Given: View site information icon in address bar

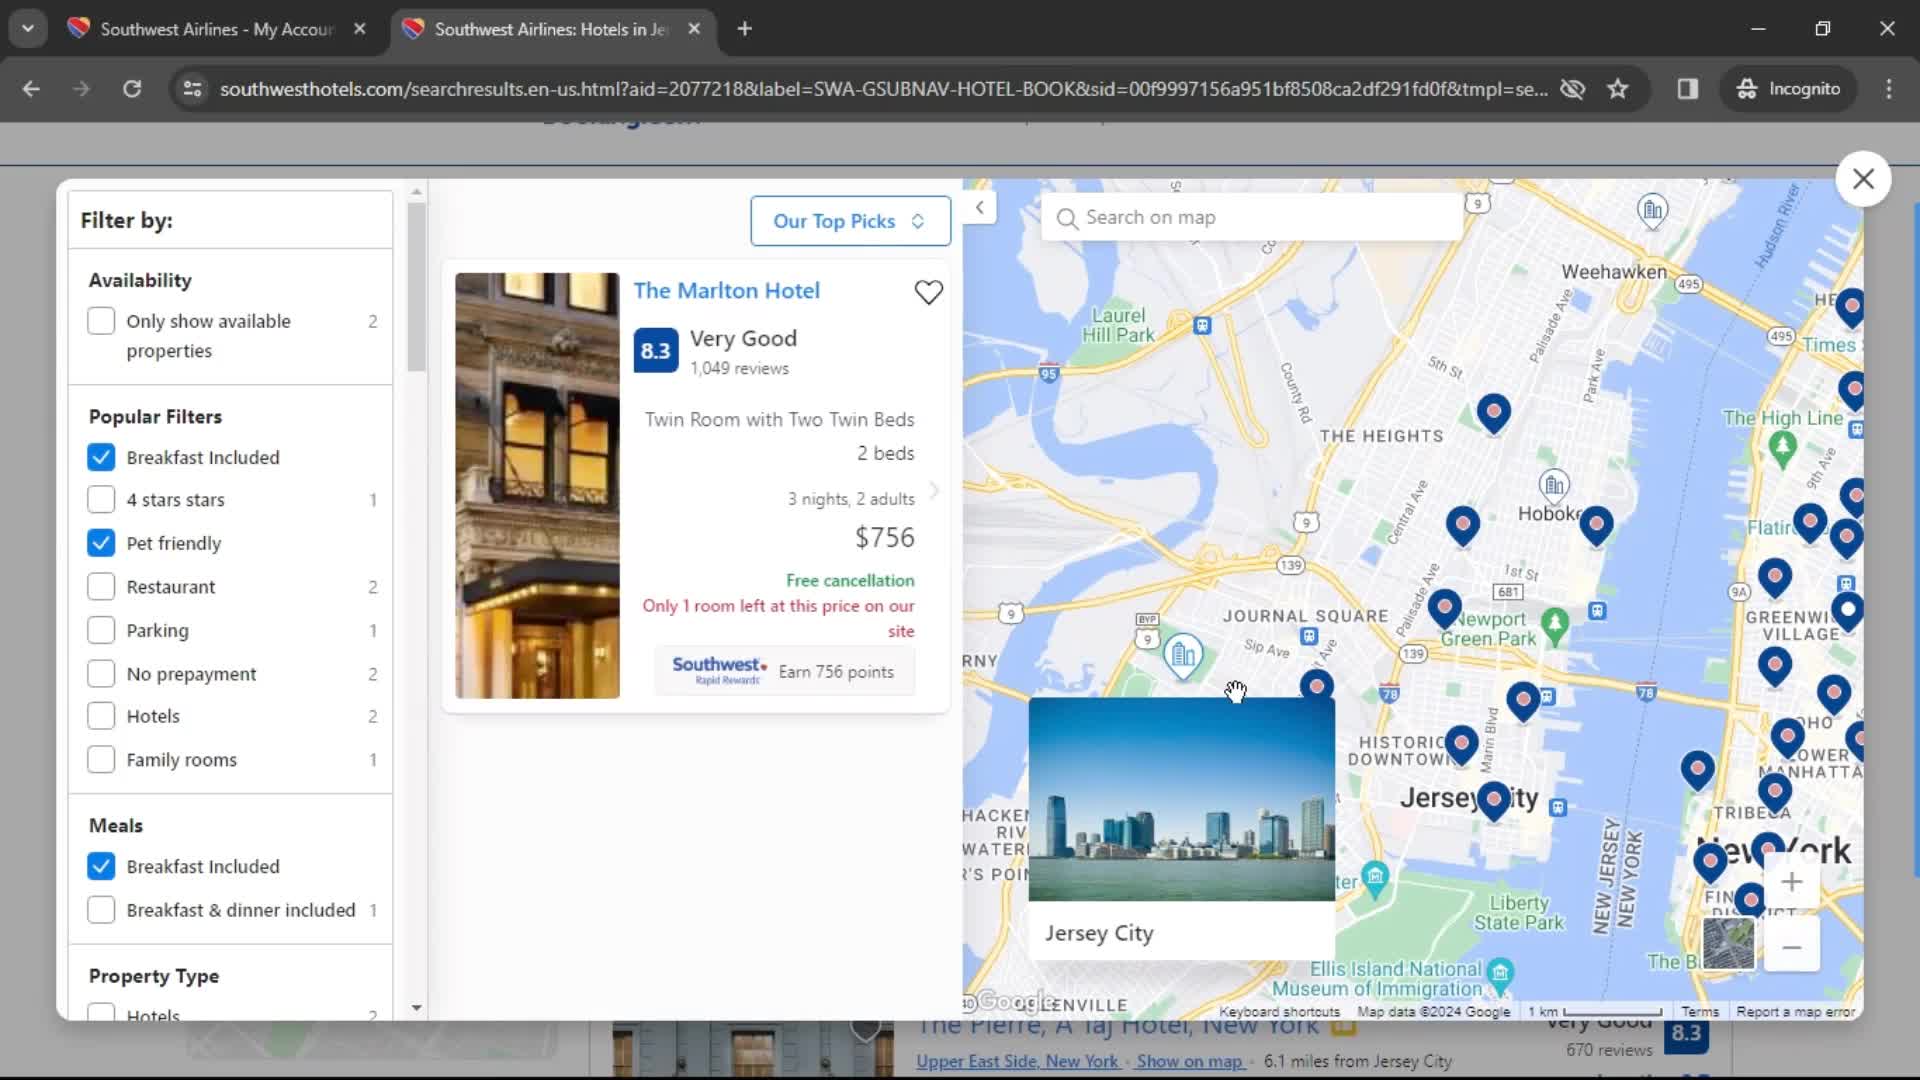Looking at the screenshot, I should 192,89.
